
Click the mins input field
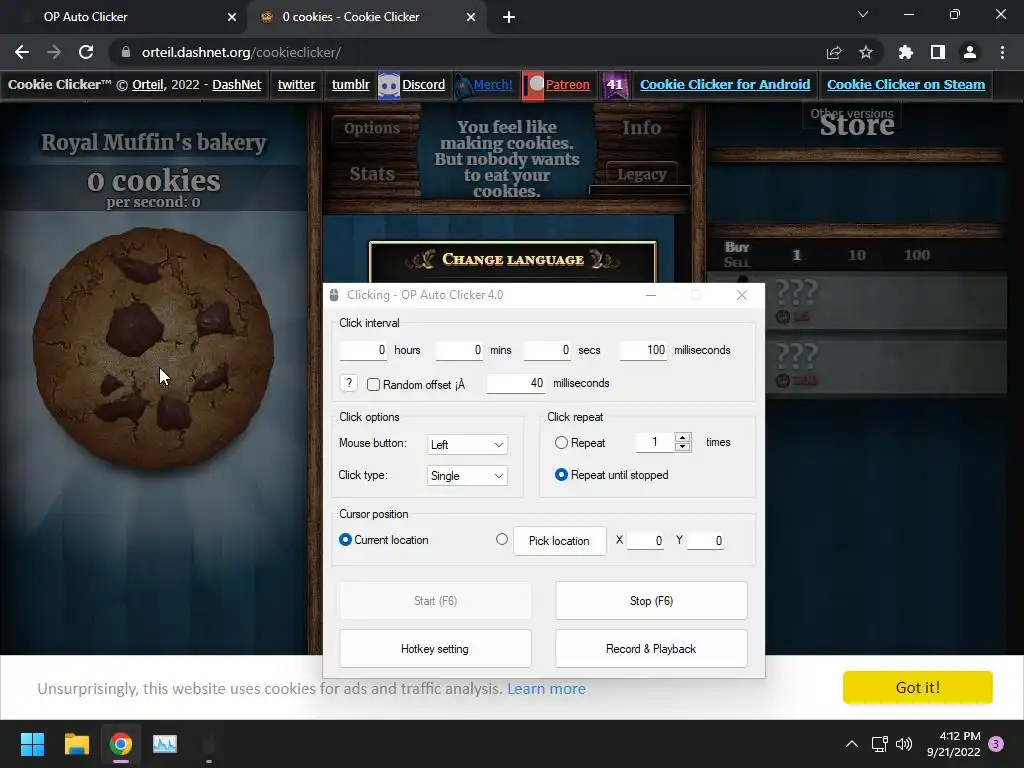pos(460,350)
